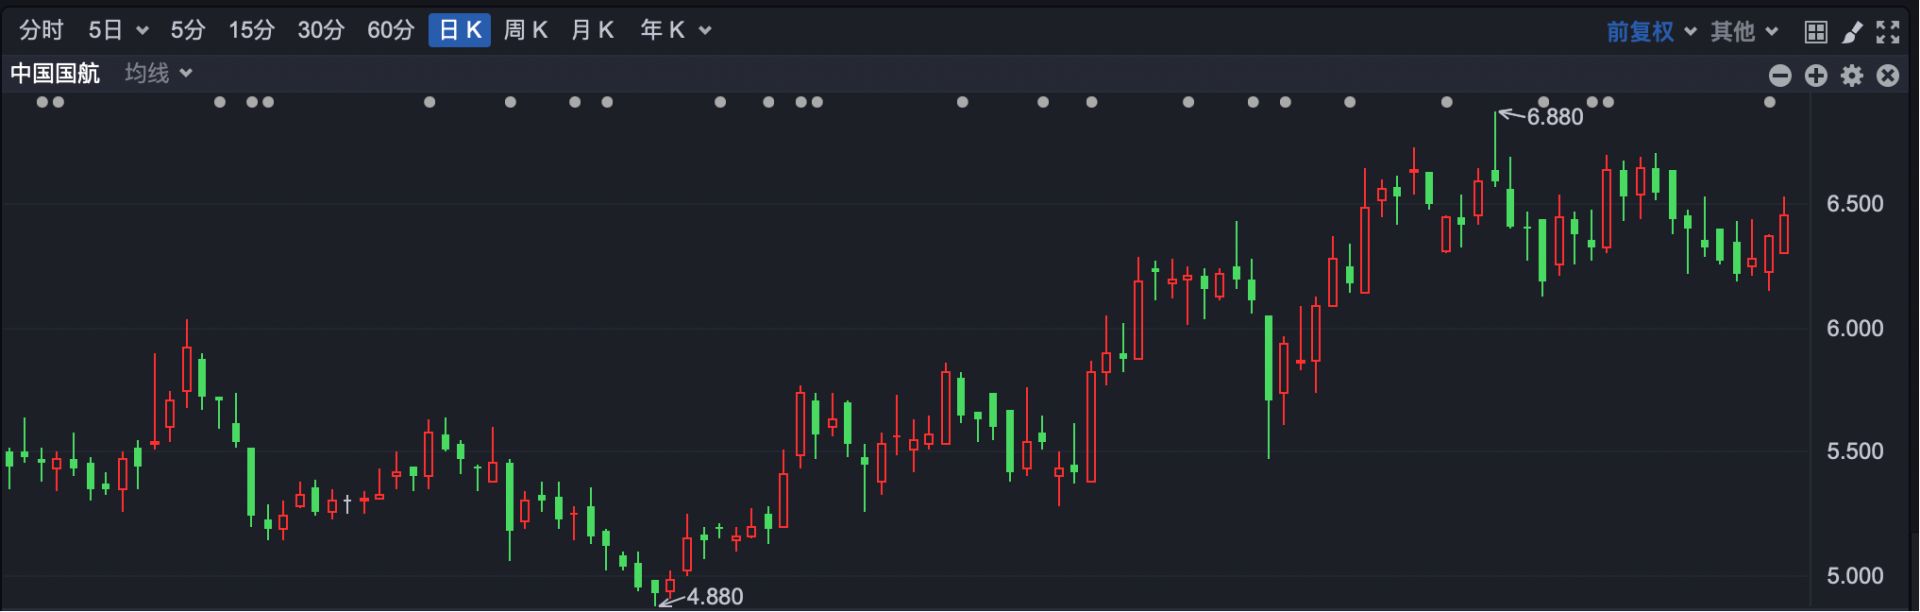Image resolution: width=1920 pixels, height=612 pixels.
Task: Enter fullscreen chart mode
Action: point(1888,32)
